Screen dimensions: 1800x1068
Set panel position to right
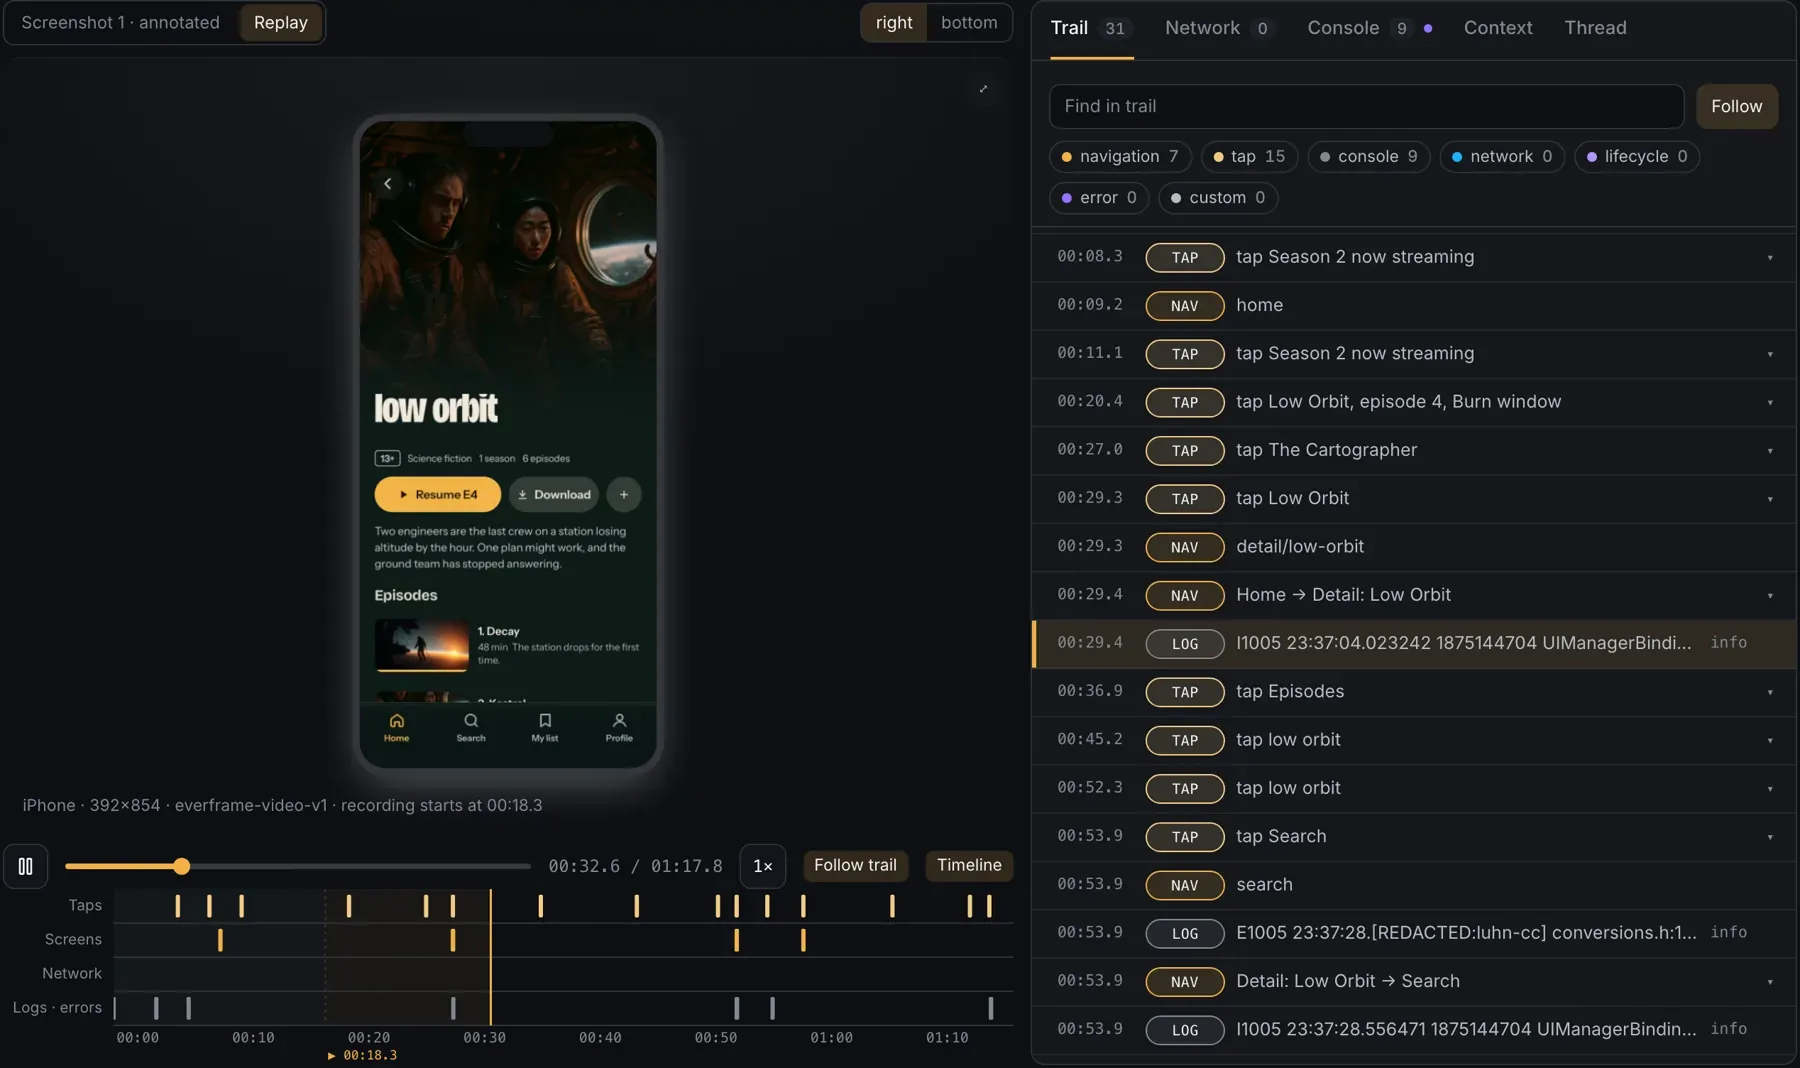[x=894, y=22]
